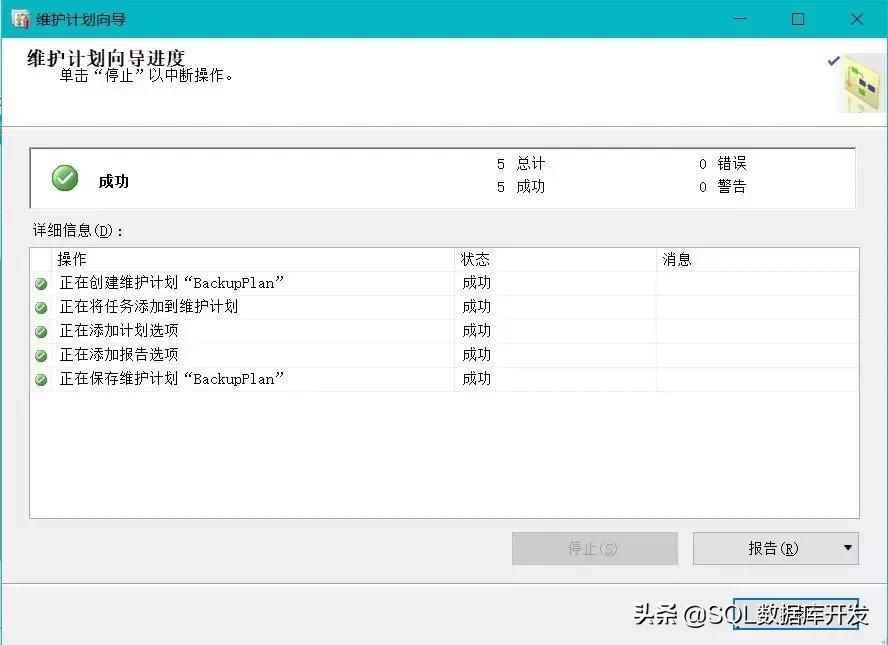The image size is (888, 645).
Task: Select the row 正在添加计划选项
Action: coord(120,331)
